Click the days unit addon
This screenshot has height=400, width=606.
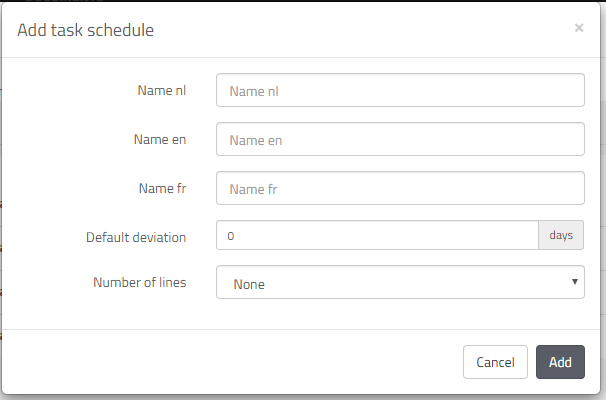(561, 236)
